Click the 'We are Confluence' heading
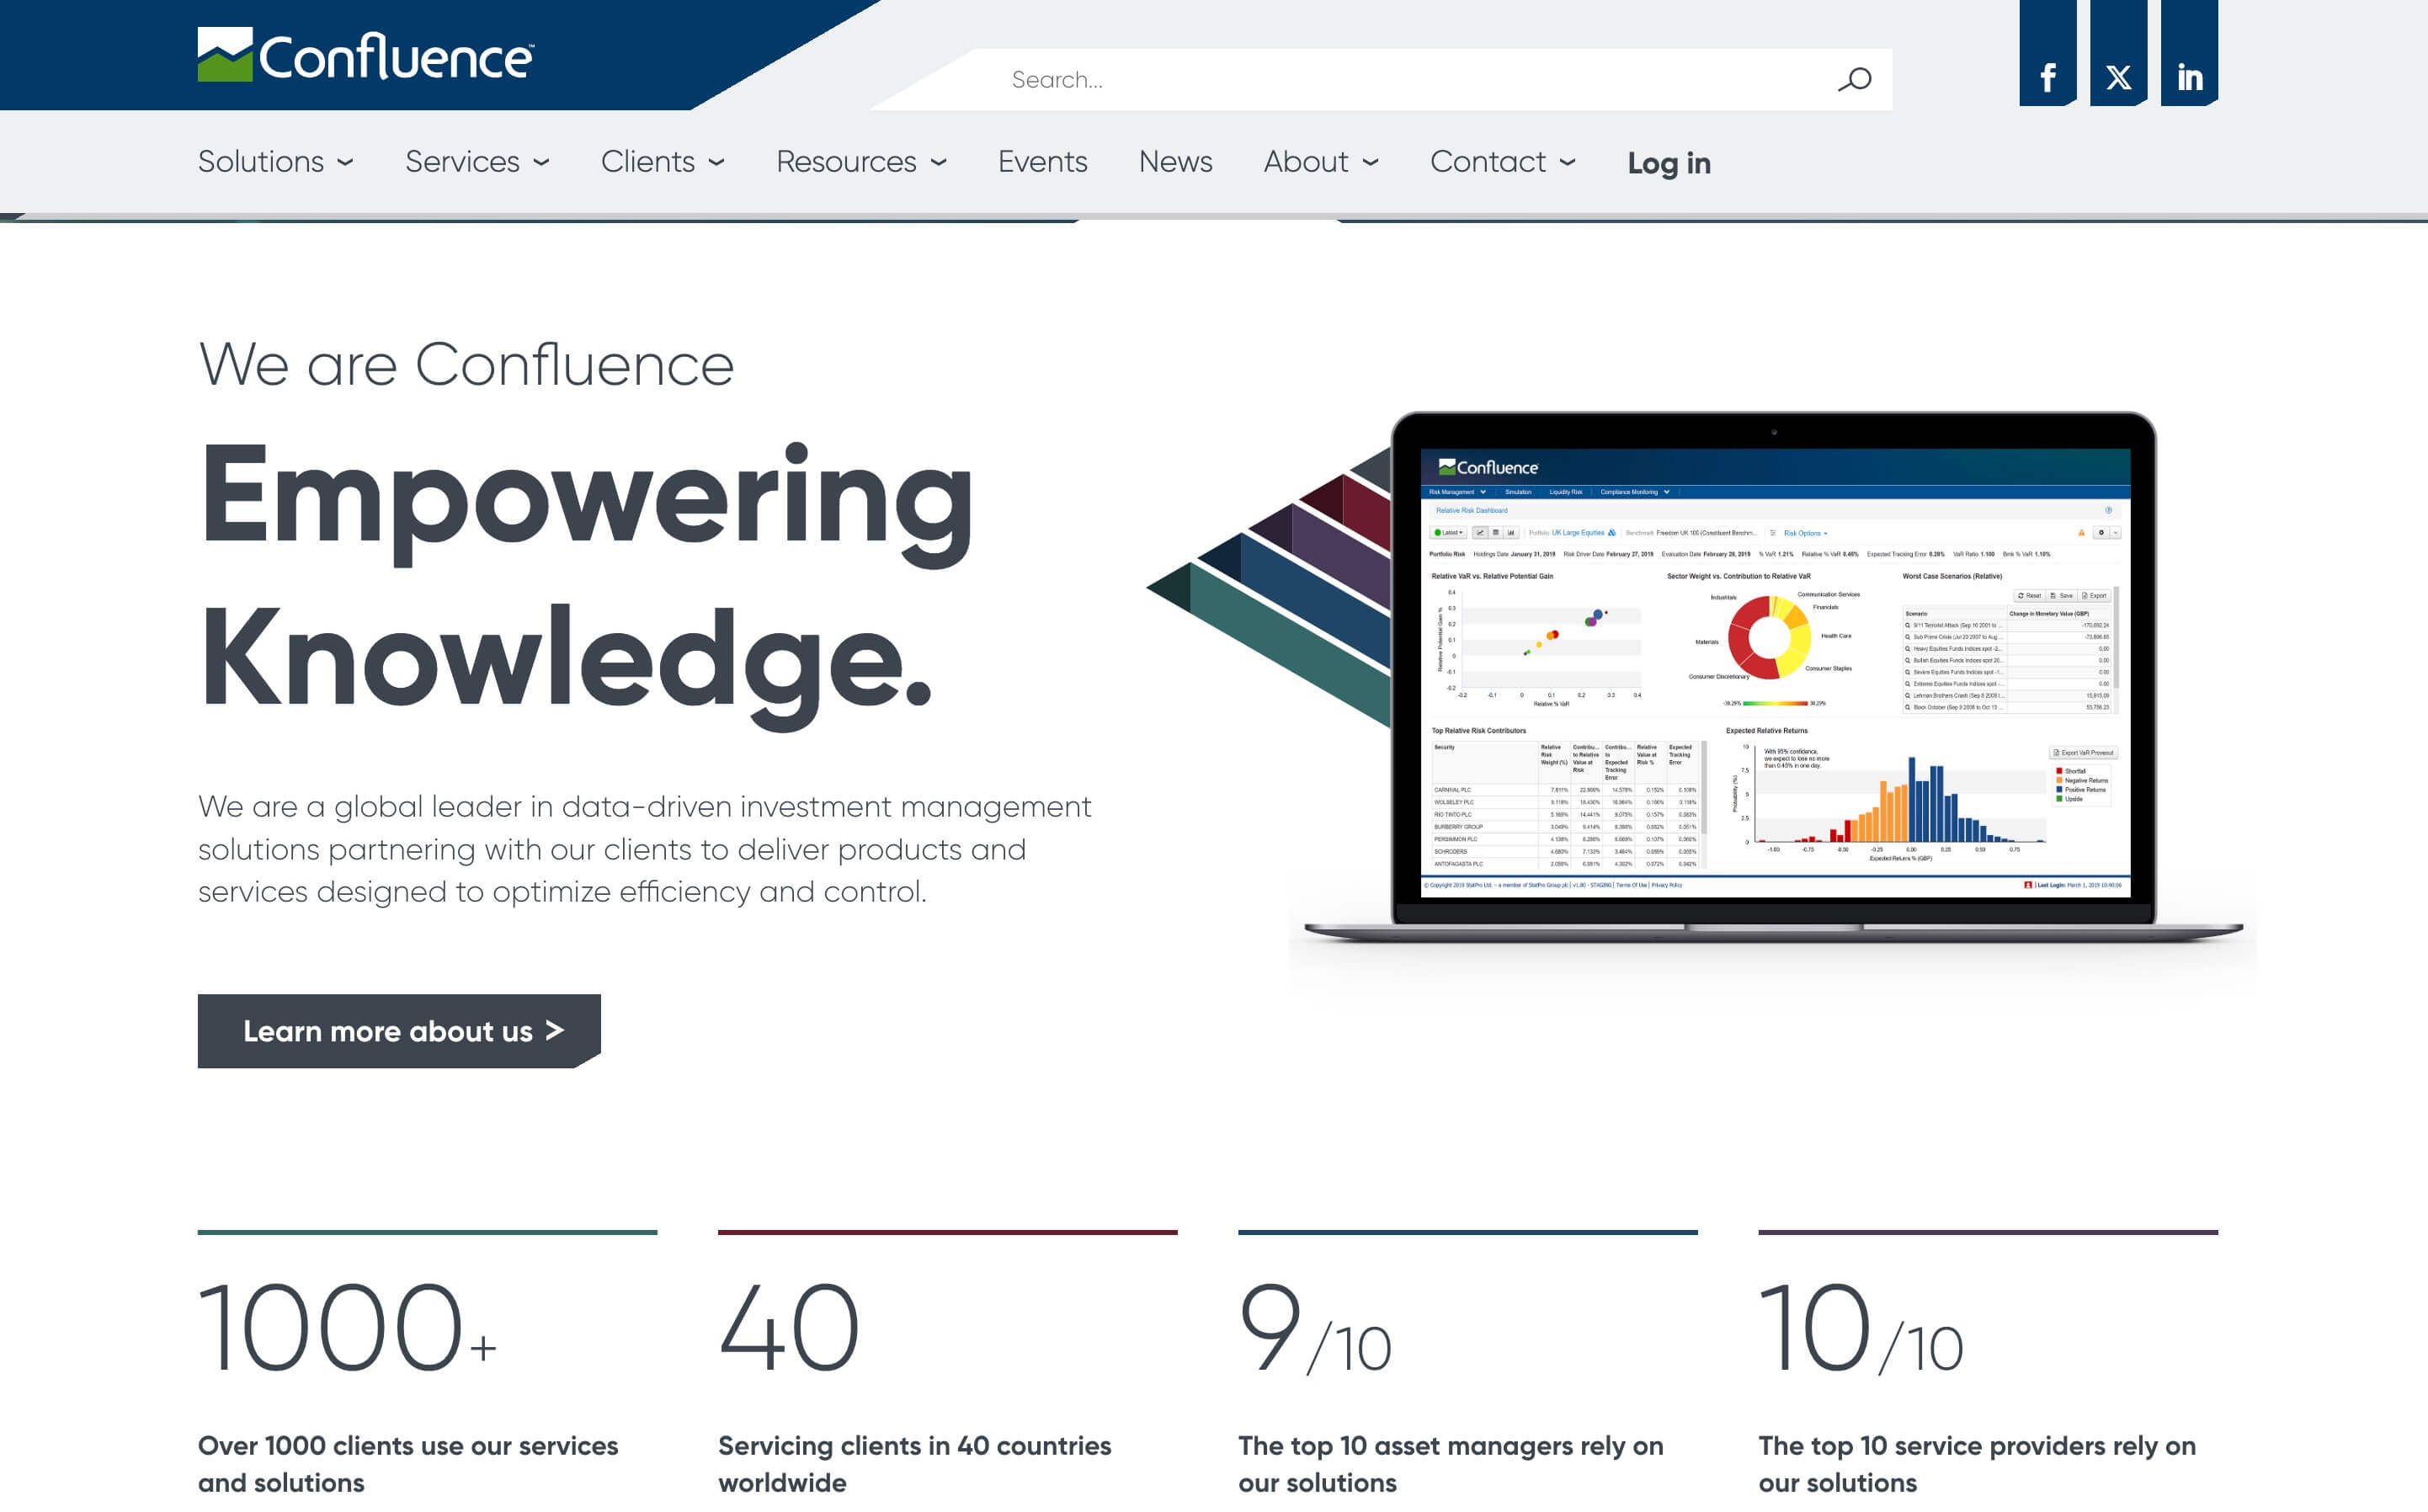The width and height of the screenshot is (2428, 1512). [x=466, y=364]
